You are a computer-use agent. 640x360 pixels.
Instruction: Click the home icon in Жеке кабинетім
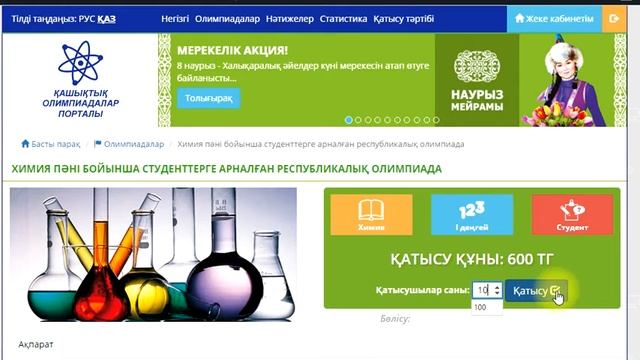[520, 18]
